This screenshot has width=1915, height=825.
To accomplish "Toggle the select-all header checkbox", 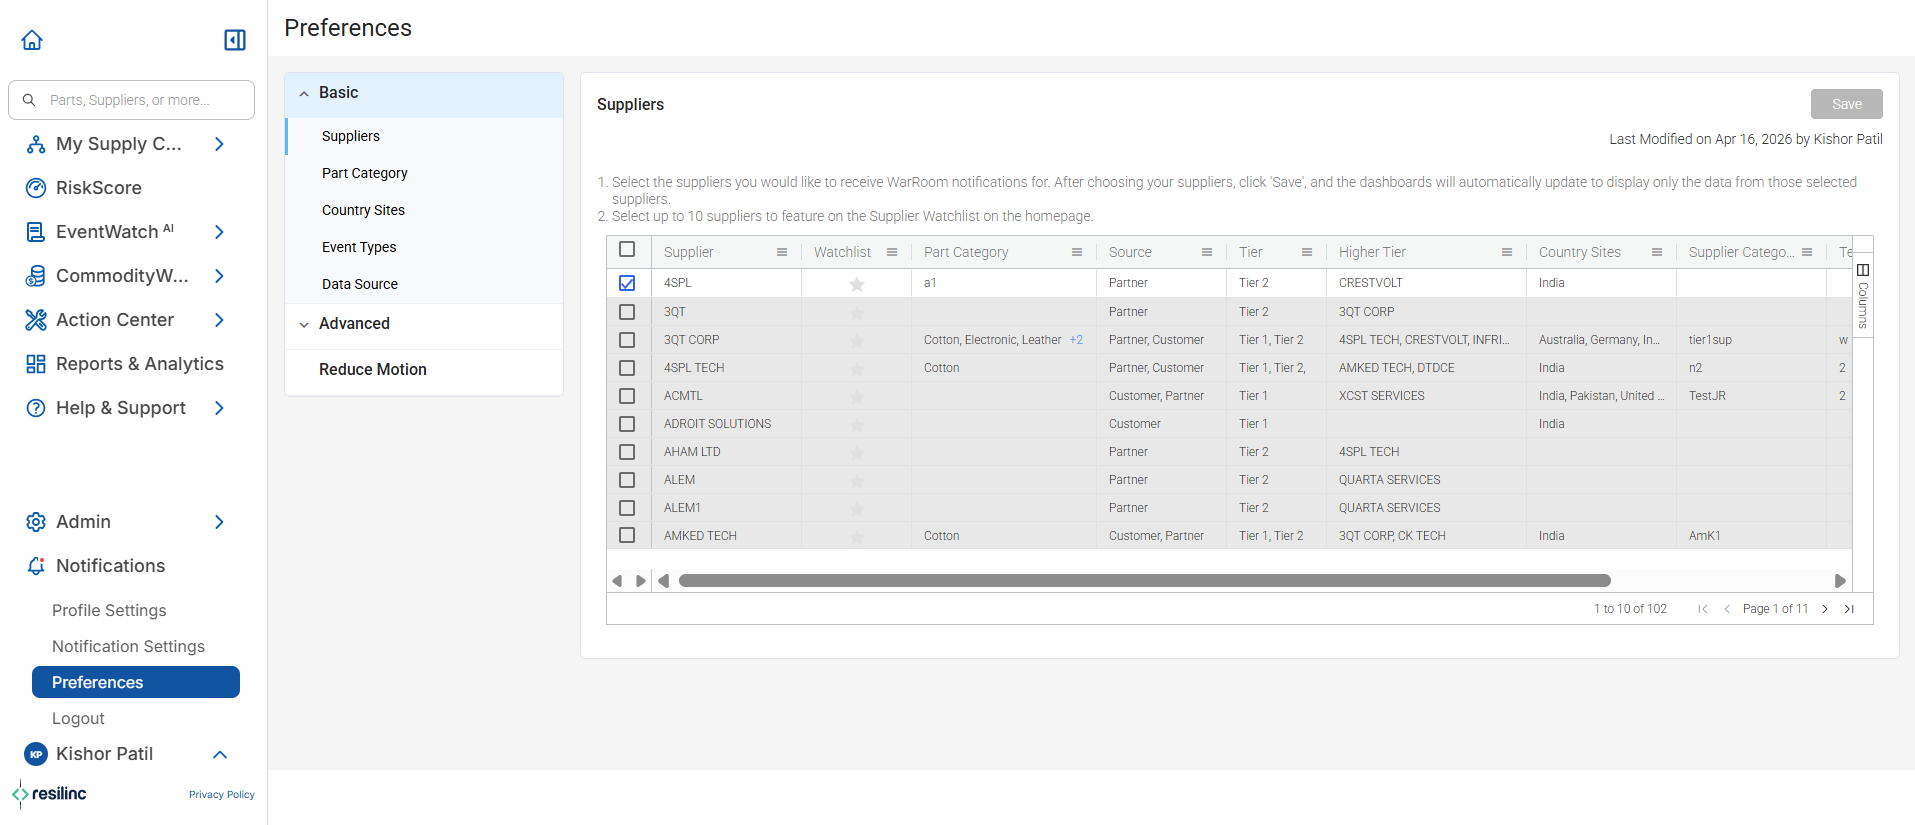I will [627, 249].
